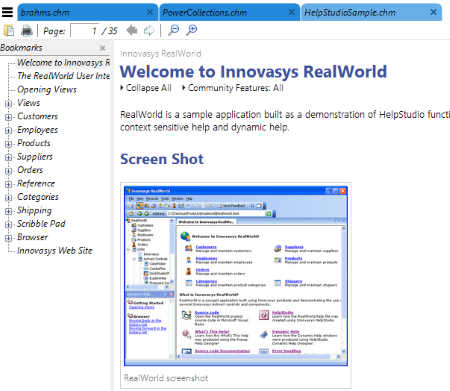This screenshot has width=450, height=391.
Task: Click the 'Screen Shot' heading
Action: (x=162, y=159)
